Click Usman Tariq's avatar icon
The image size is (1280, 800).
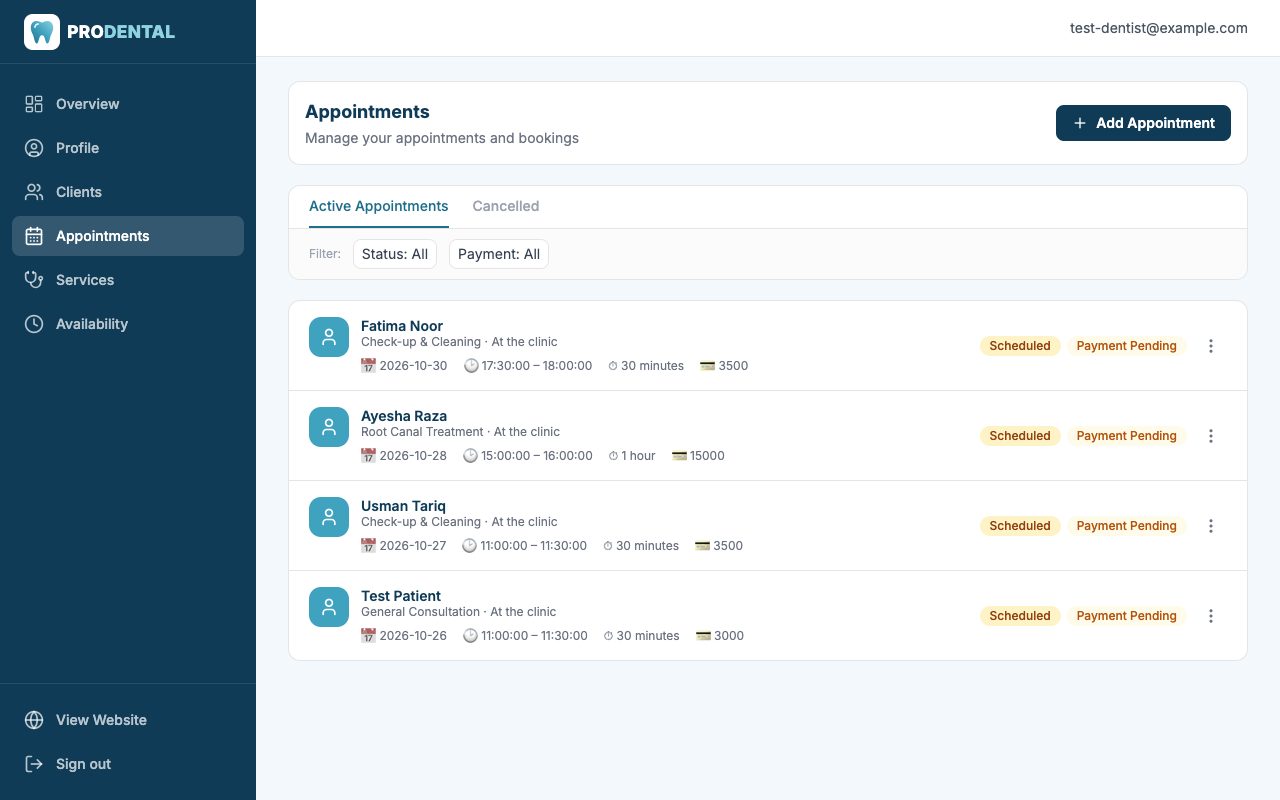(x=329, y=517)
